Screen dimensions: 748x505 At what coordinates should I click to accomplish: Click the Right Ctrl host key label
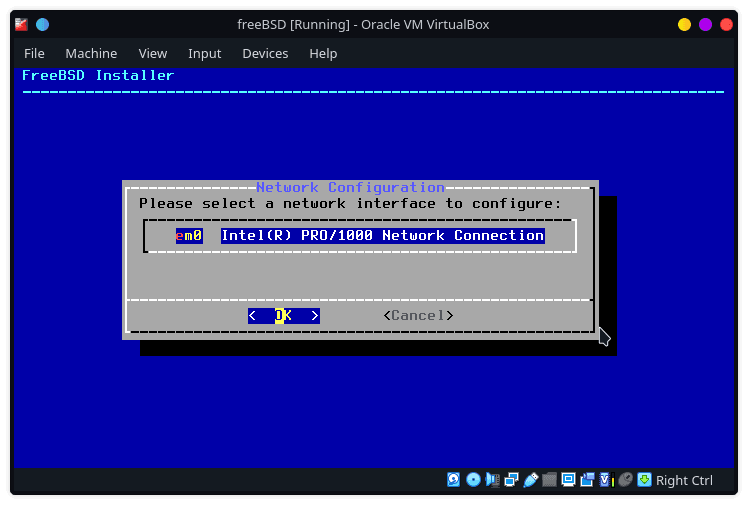(684, 480)
